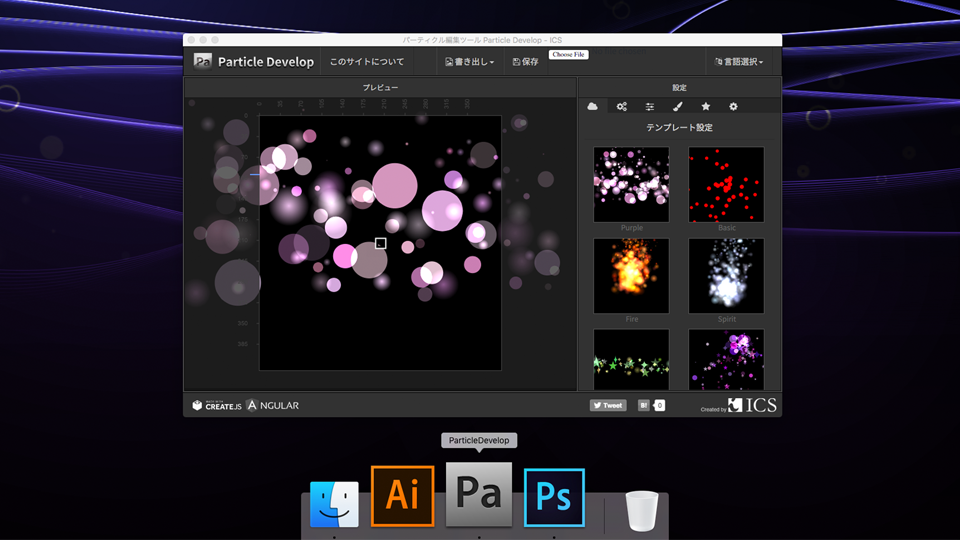This screenshot has width=960, height=540.
Task: Open the cloud template settings tab
Action: tap(593, 106)
